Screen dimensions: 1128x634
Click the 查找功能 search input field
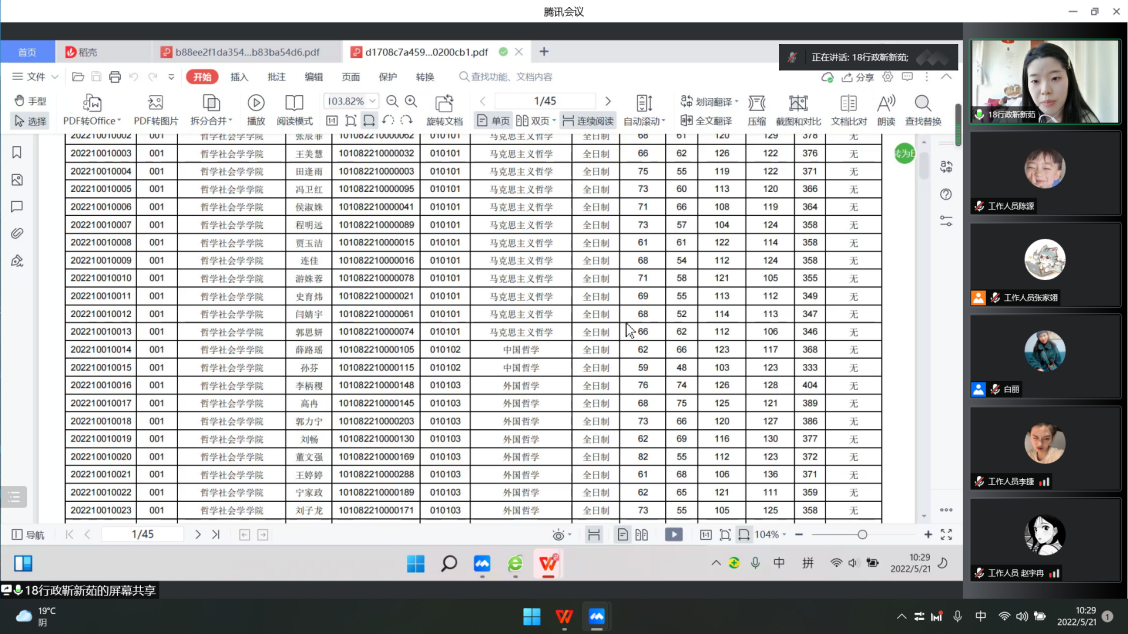click(x=510, y=77)
